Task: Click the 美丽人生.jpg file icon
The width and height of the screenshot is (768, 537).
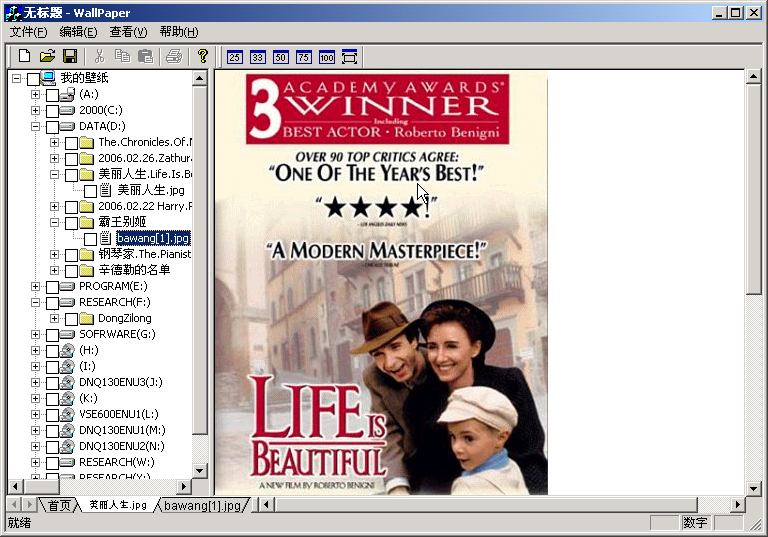Action: click(105, 190)
